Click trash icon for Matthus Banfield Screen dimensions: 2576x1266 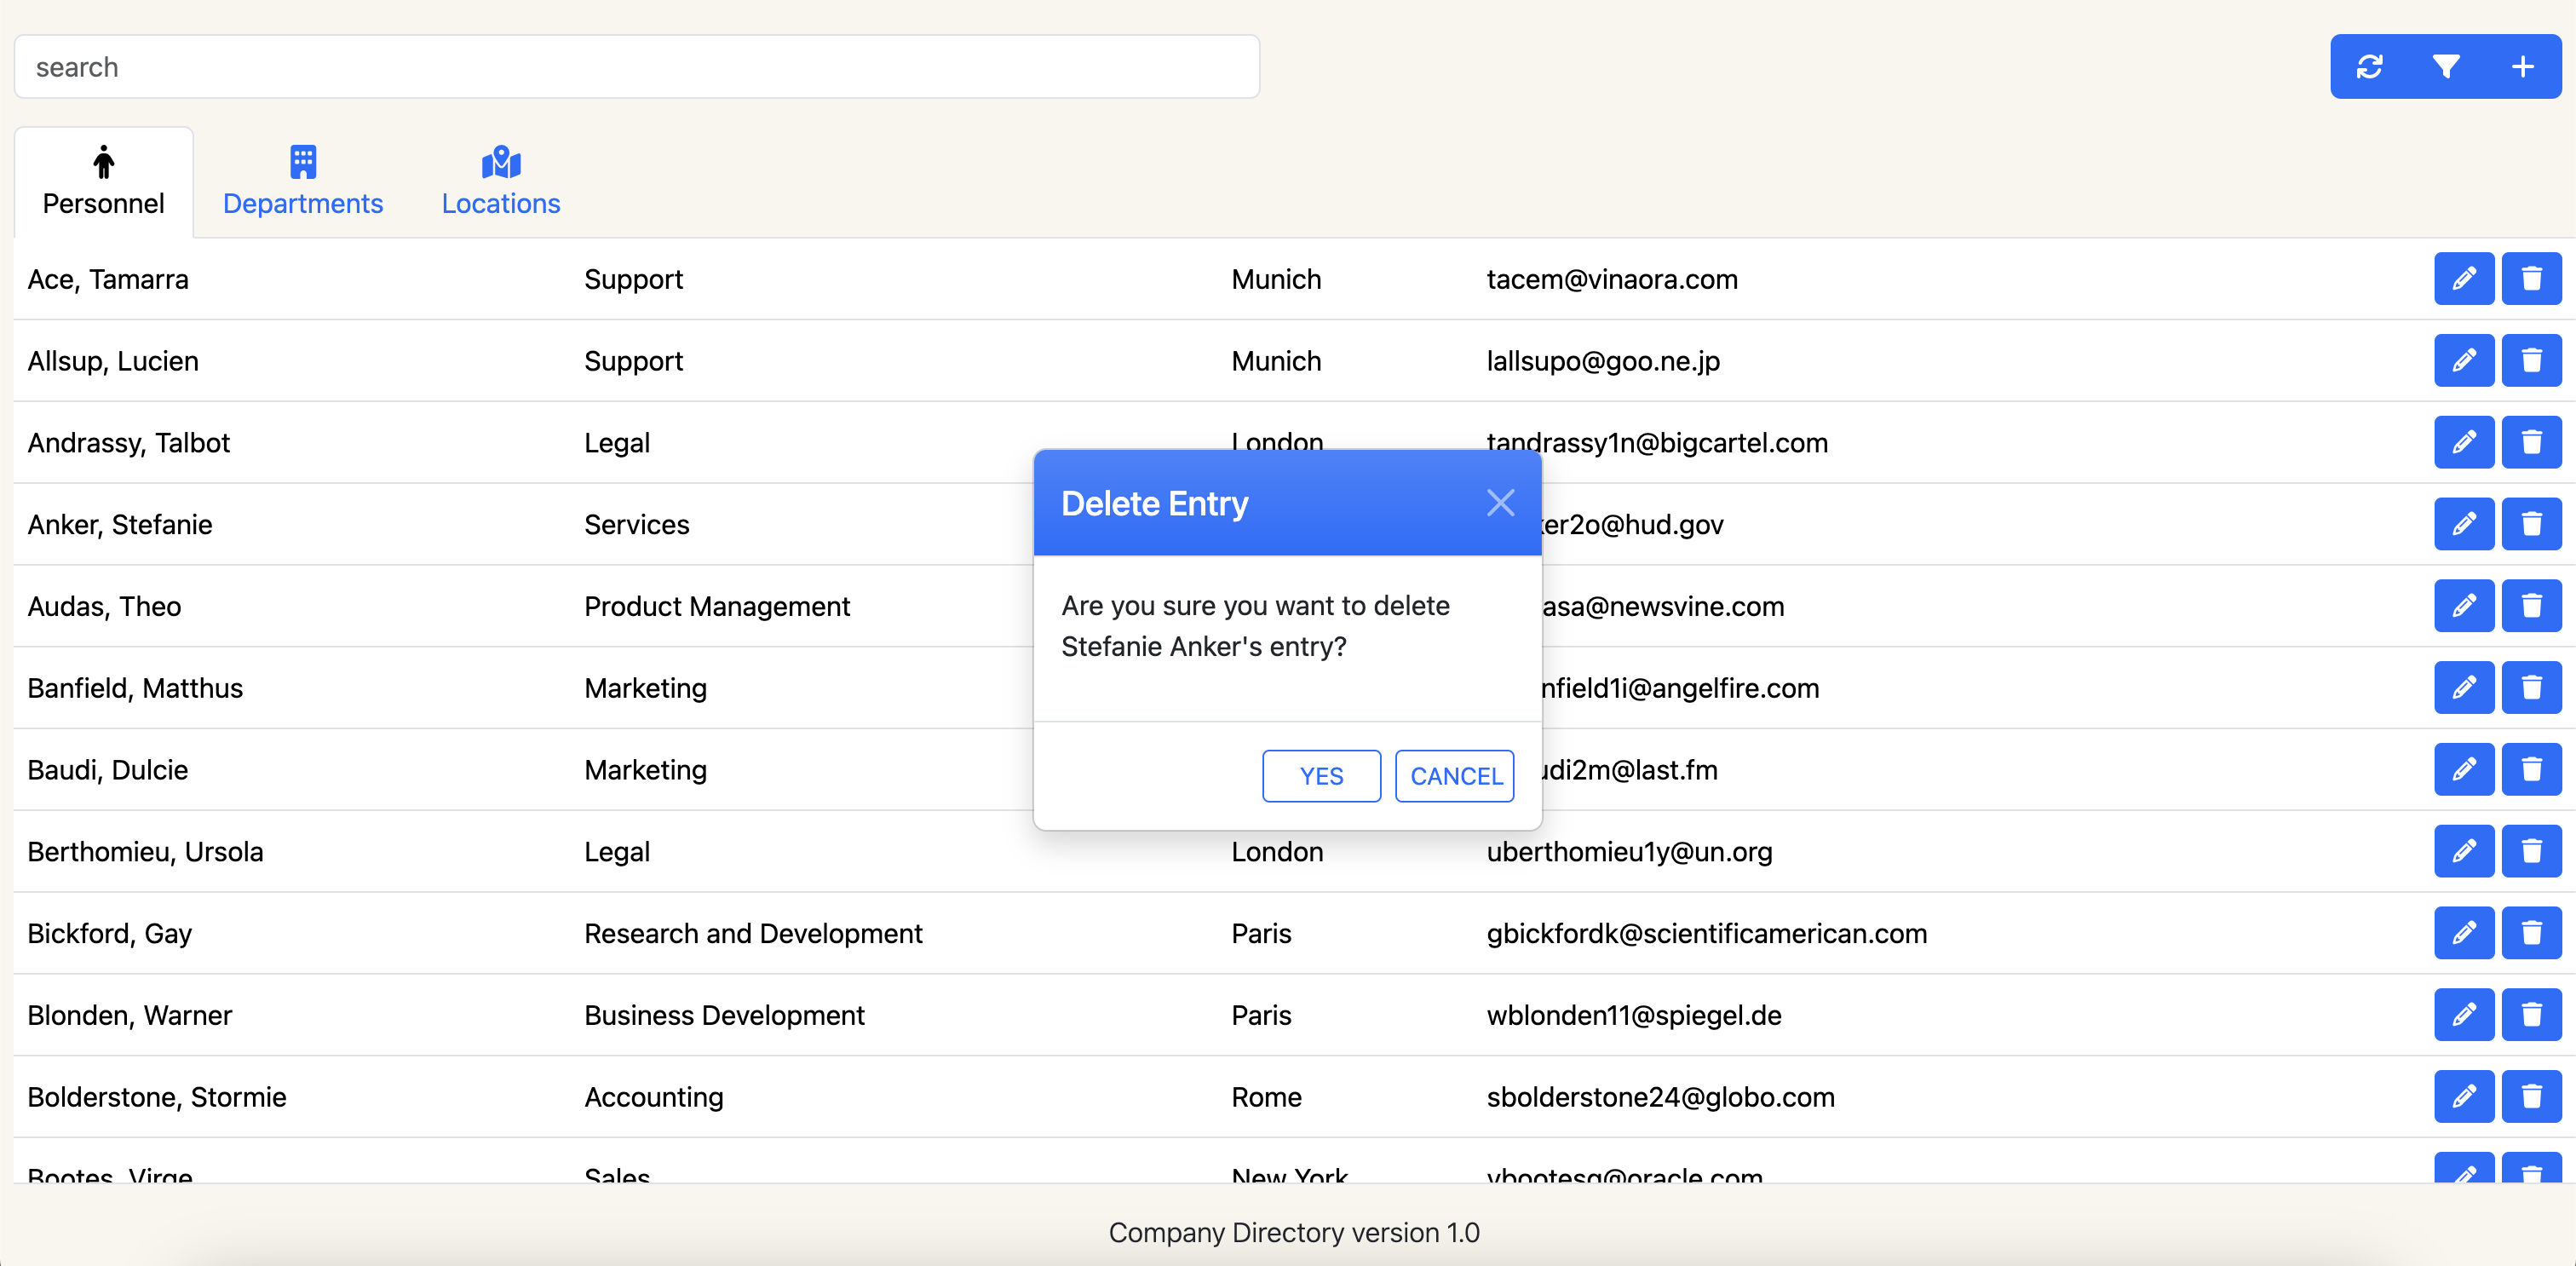pos(2530,688)
